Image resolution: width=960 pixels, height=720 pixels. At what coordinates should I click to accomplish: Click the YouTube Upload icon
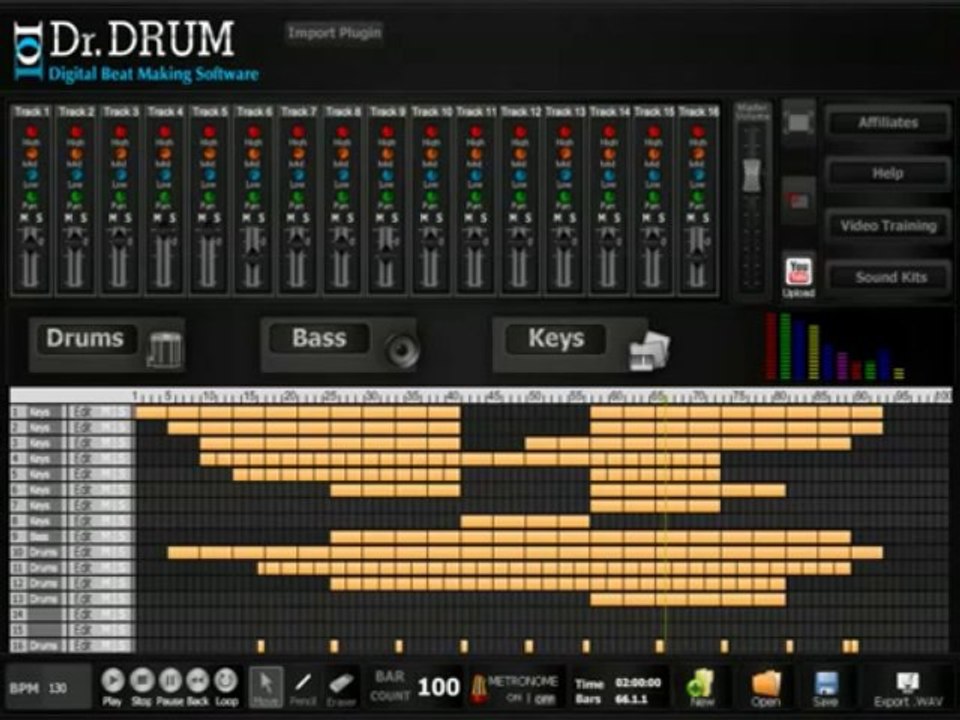(x=798, y=272)
